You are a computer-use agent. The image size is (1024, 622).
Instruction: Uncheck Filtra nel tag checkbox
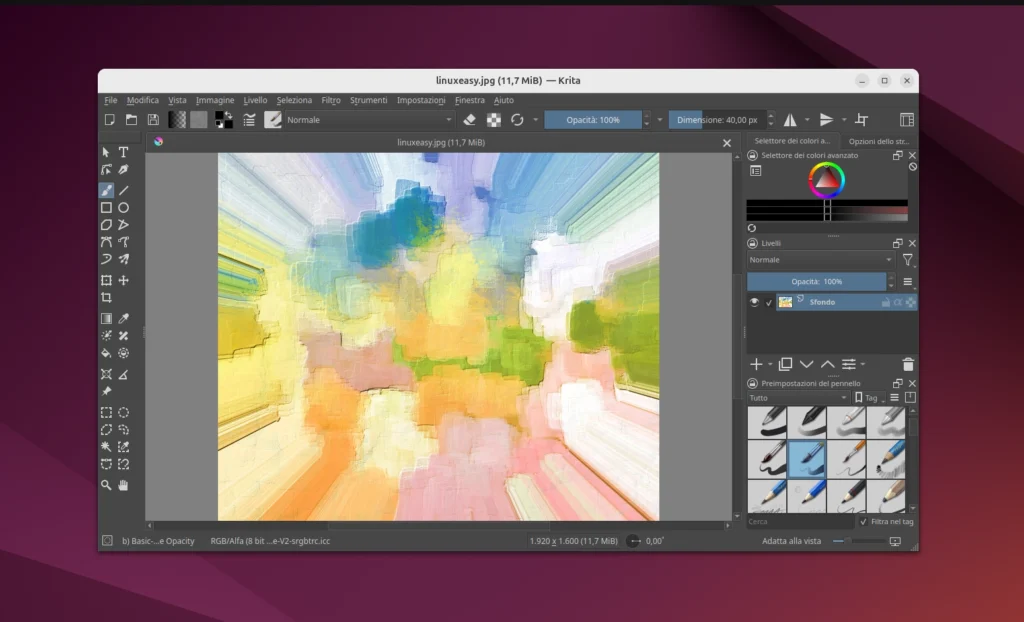click(864, 521)
